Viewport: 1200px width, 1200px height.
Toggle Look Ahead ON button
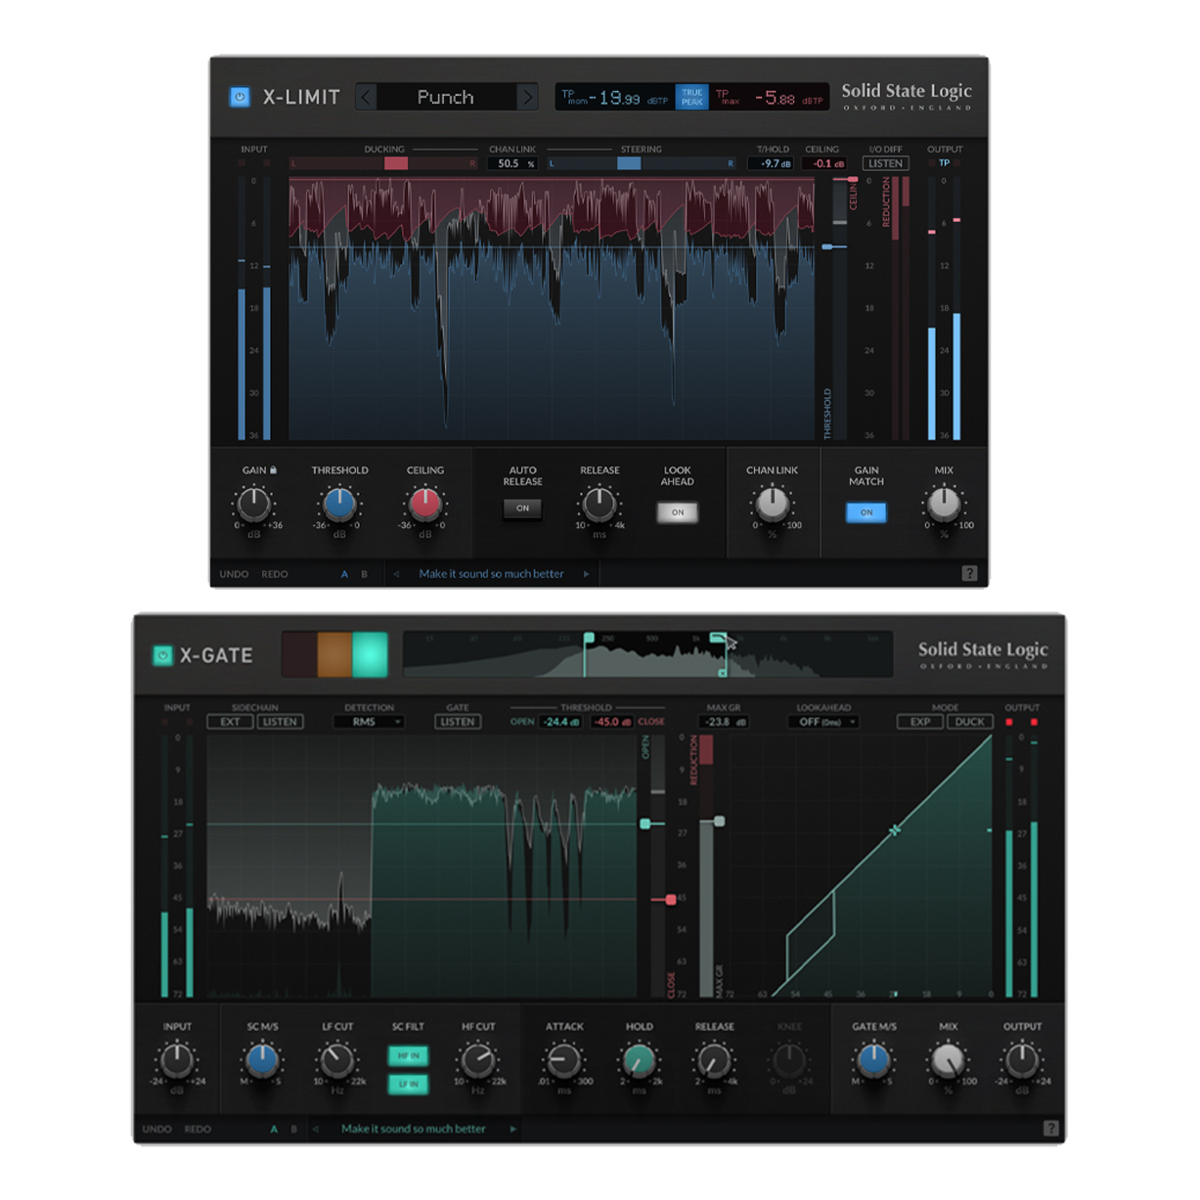677,512
